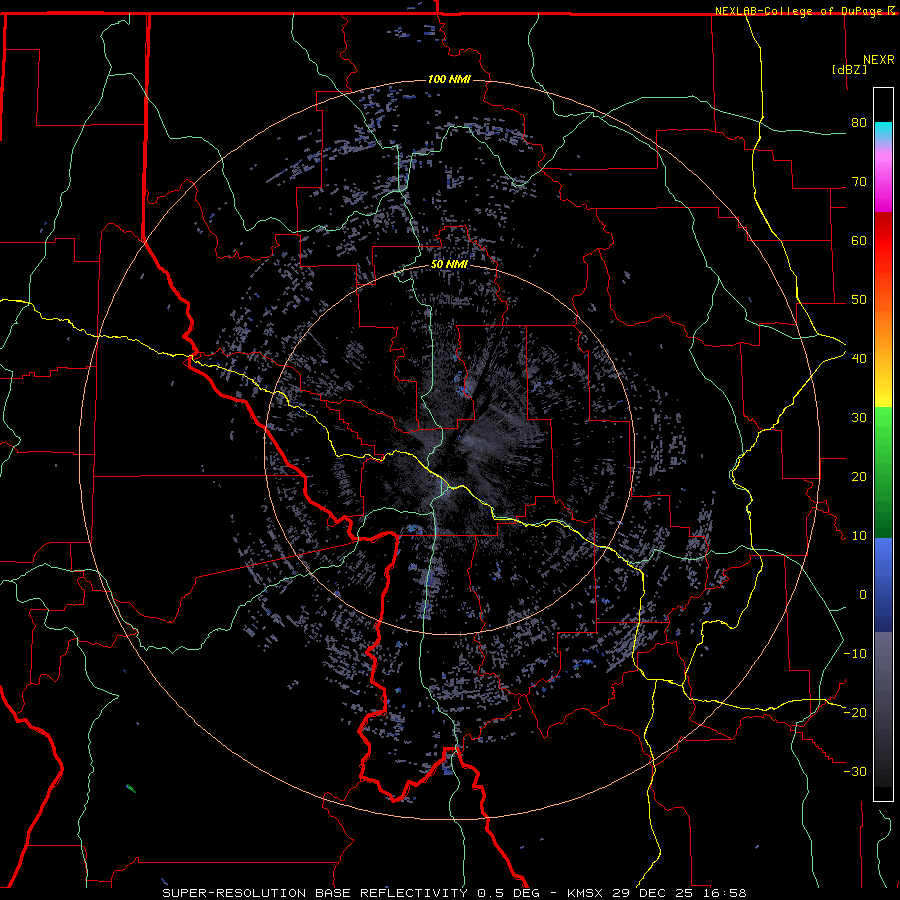The image size is (900, 900).
Task: Click the orange segment of the color bar
Action: 883,327
